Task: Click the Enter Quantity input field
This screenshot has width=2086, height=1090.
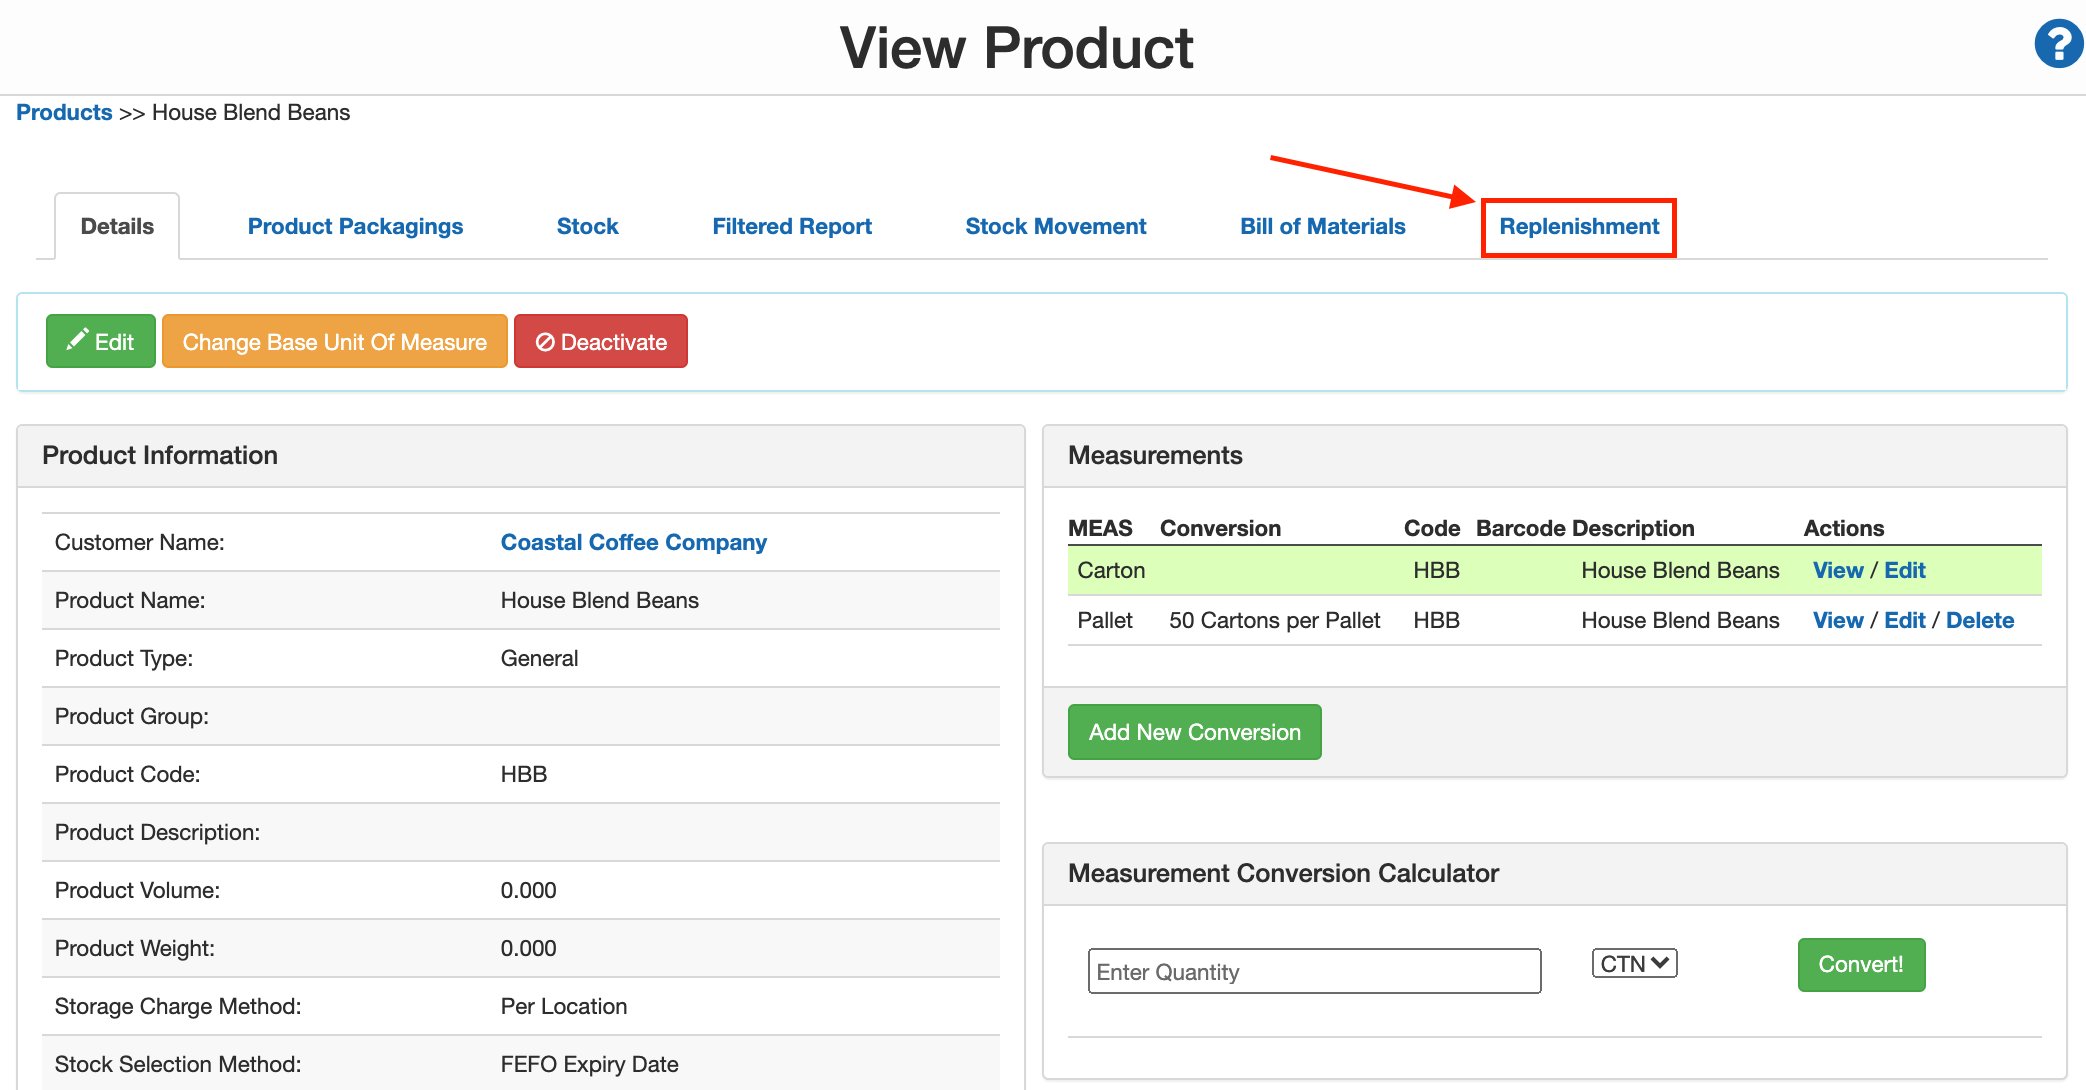Action: click(x=1313, y=970)
